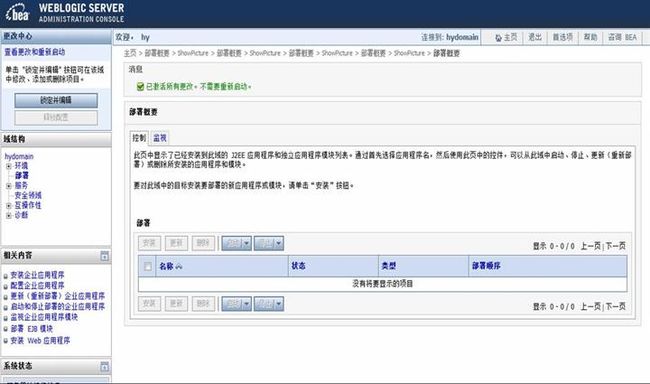Open the 启动 dropdown above the table
Image resolution: width=650 pixels, height=384 pixels.
tap(236, 243)
